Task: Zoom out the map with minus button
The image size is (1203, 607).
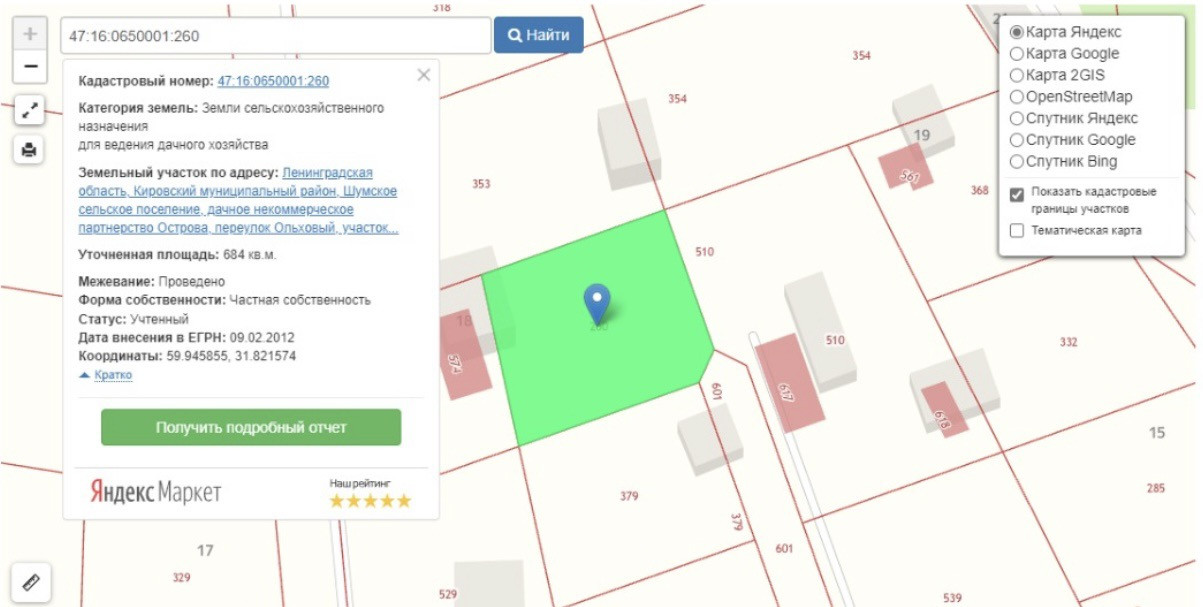Action: click(30, 67)
